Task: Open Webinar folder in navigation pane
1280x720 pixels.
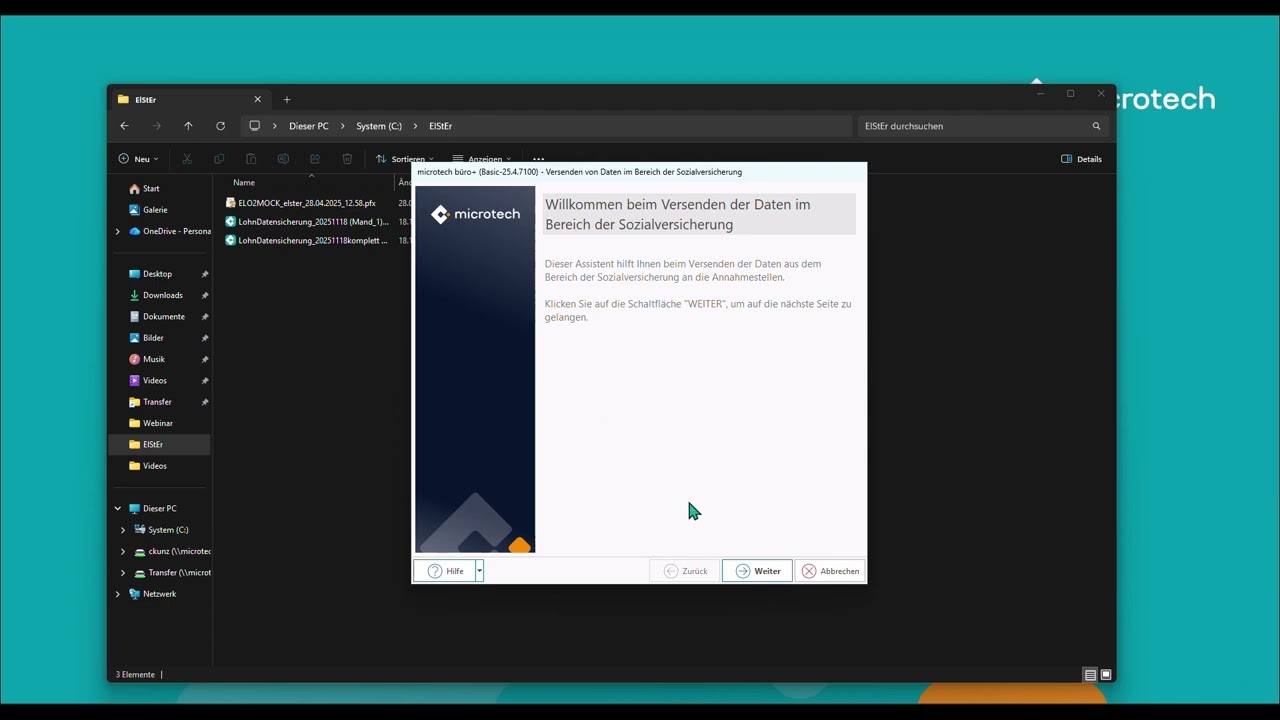Action: 157,423
